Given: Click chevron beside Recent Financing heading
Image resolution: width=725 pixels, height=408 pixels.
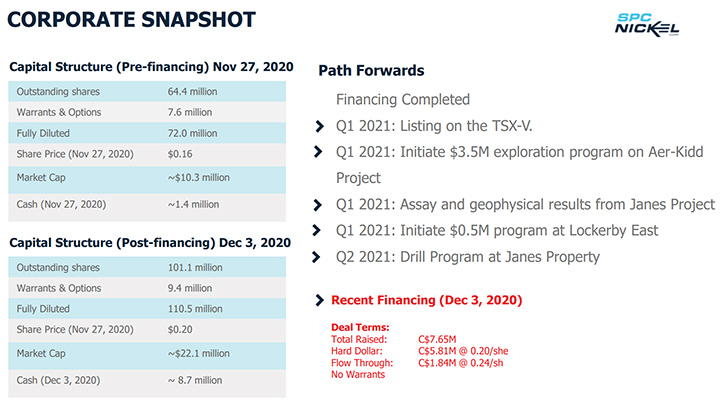Looking at the screenshot, I should click(x=319, y=300).
